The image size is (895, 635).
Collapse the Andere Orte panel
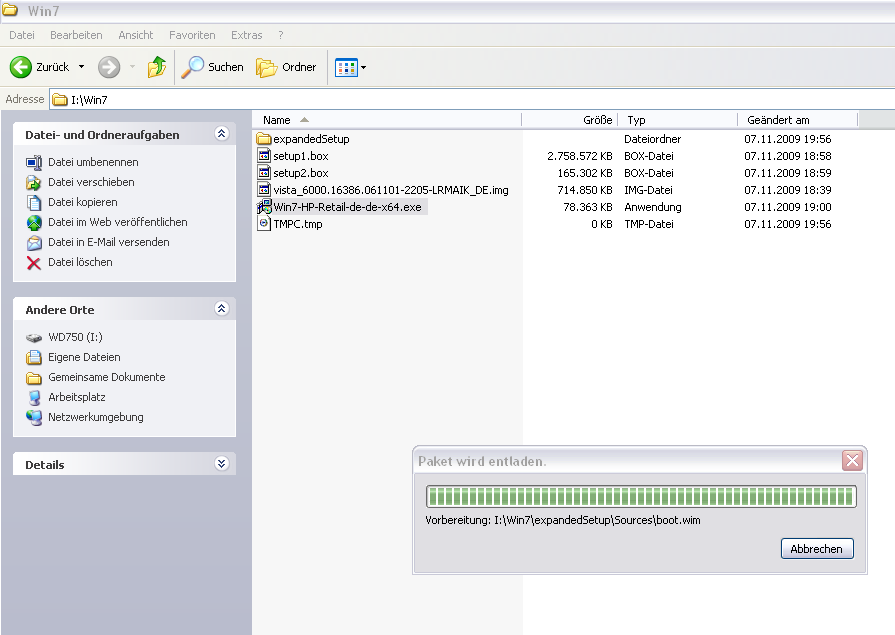coord(221,309)
